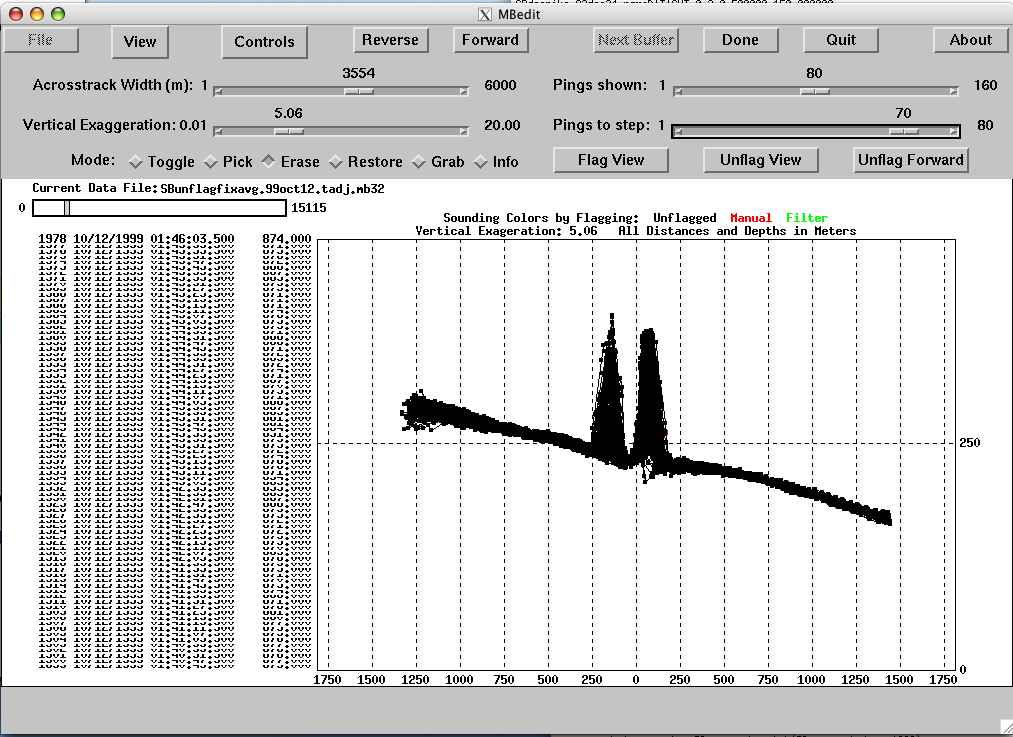Click the red 'Manual' legend label
The image size is (1013, 737).
751,218
